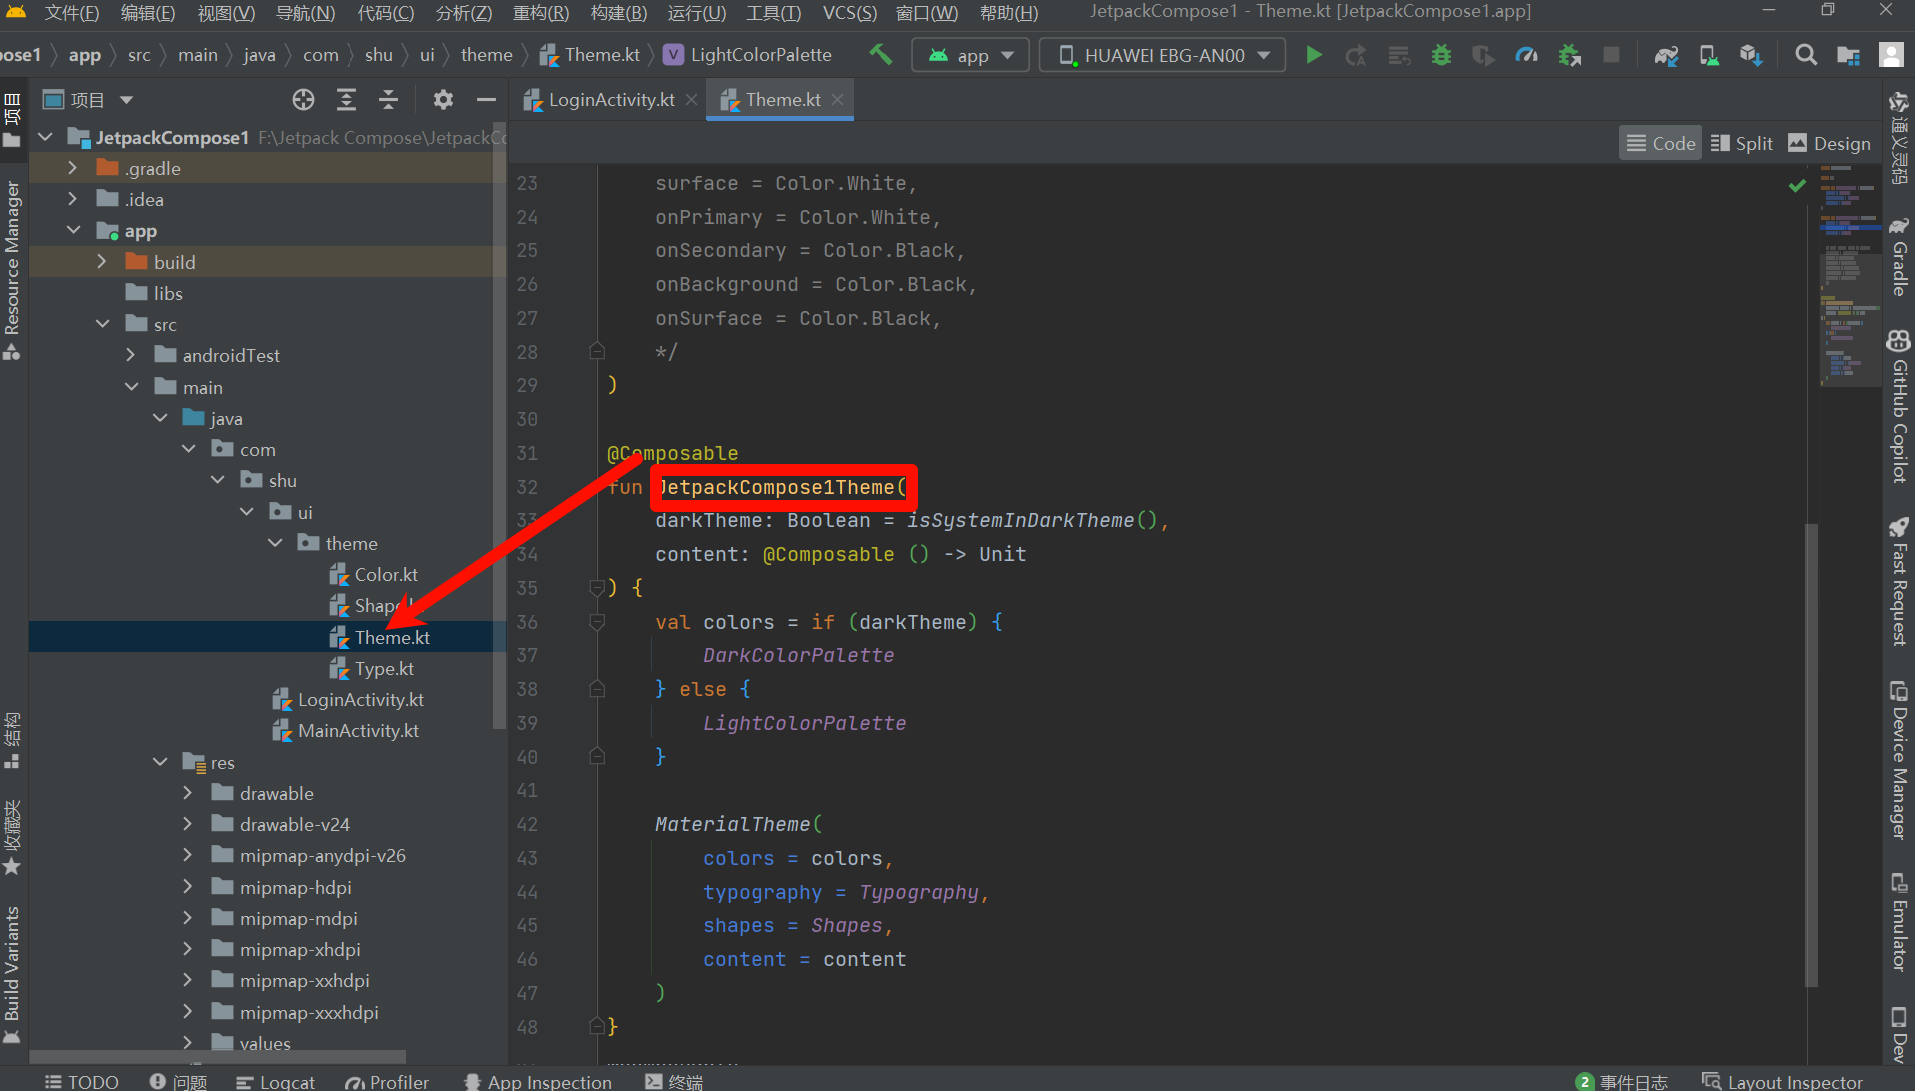Click the Apply Changes and Restart Activity icon

coord(1356,55)
